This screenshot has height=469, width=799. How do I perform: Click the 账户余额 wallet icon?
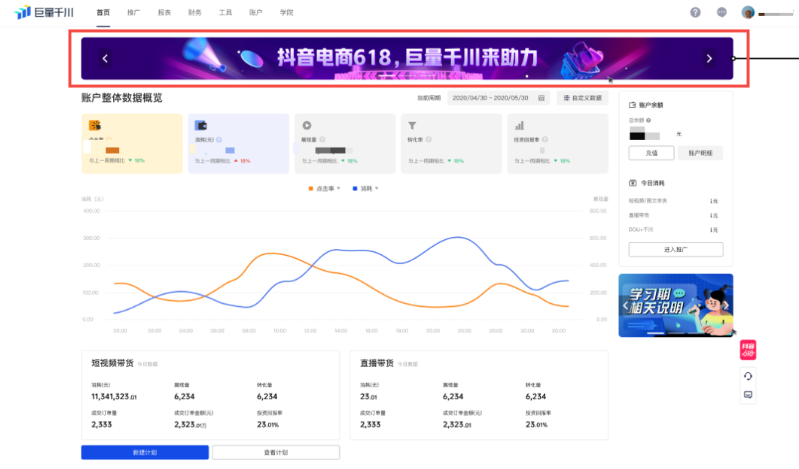pyautogui.click(x=632, y=105)
